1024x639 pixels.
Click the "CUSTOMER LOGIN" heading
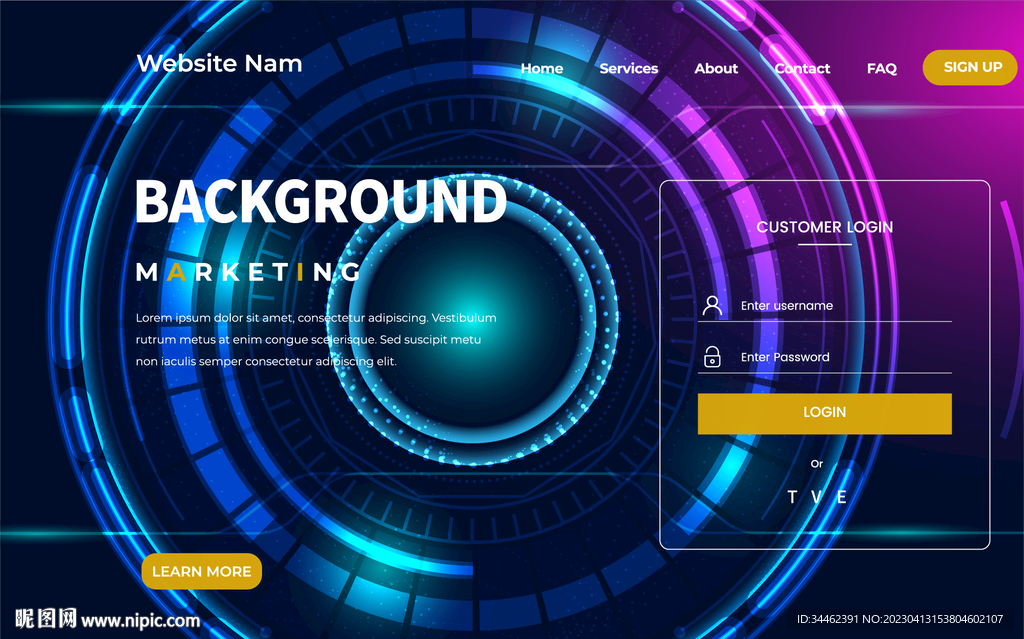825,227
